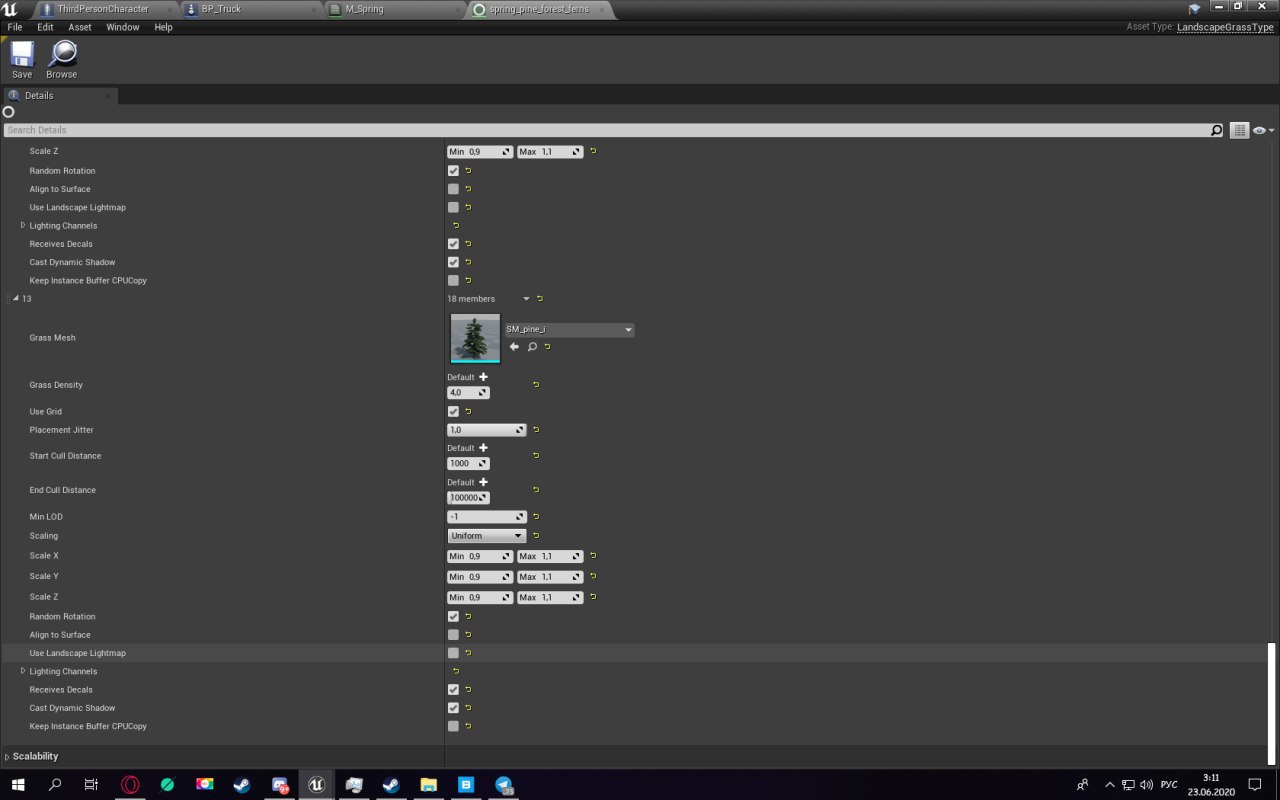Launch Telegram from the taskbar
The image size is (1280, 800).
pyautogui.click(x=504, y=785)
